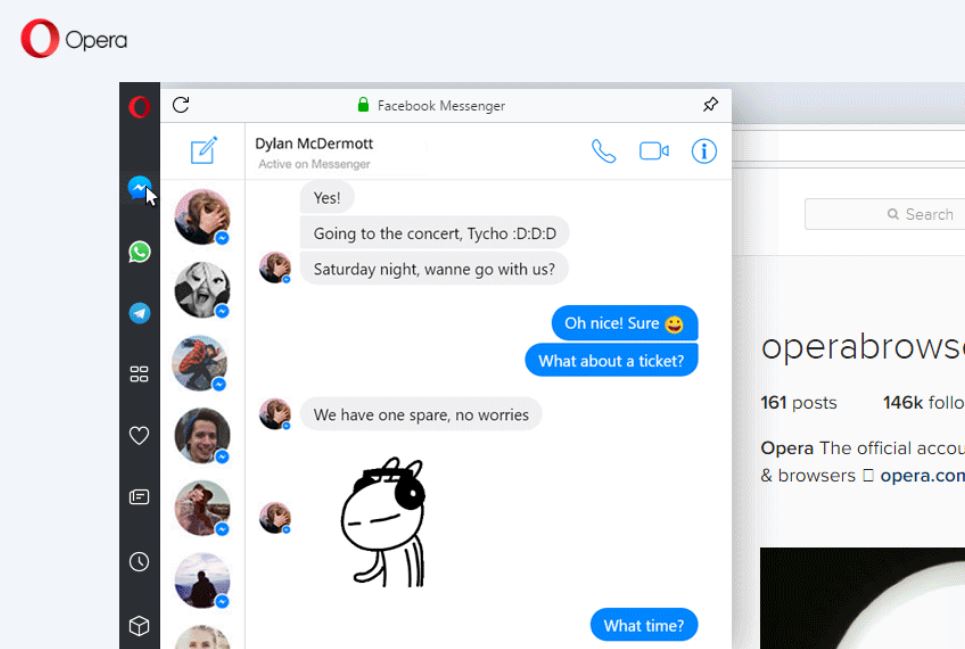Click the Opera logo at top left
This screenshot has width=965, height=649.
click(74, 39)
